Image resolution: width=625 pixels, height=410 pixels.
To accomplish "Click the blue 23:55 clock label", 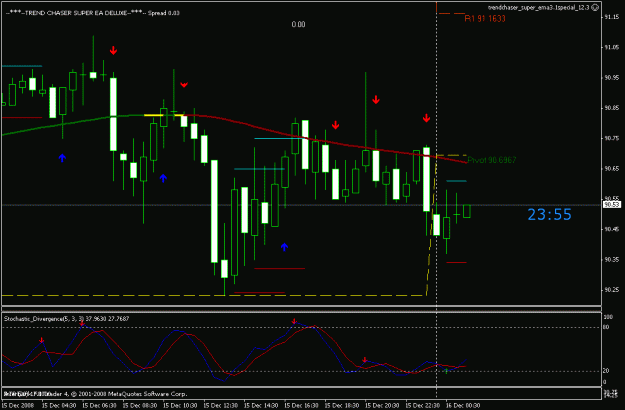I will click(550, 215).
